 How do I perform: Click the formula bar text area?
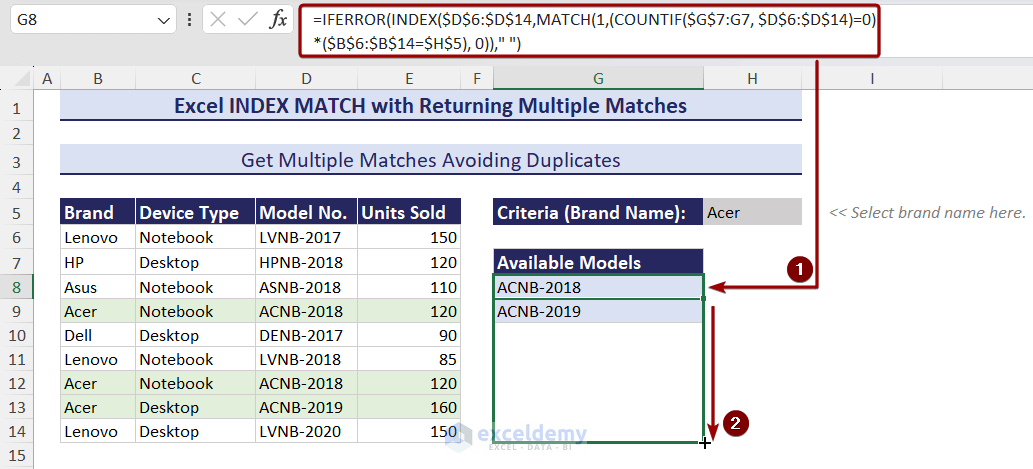tap(590, 30)
